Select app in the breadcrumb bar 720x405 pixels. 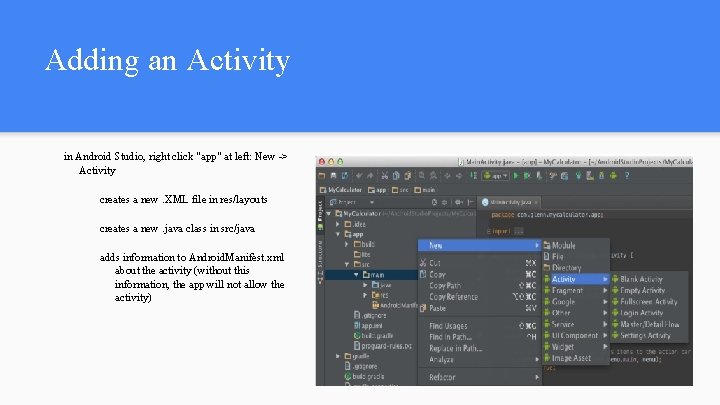coord(377,190)
